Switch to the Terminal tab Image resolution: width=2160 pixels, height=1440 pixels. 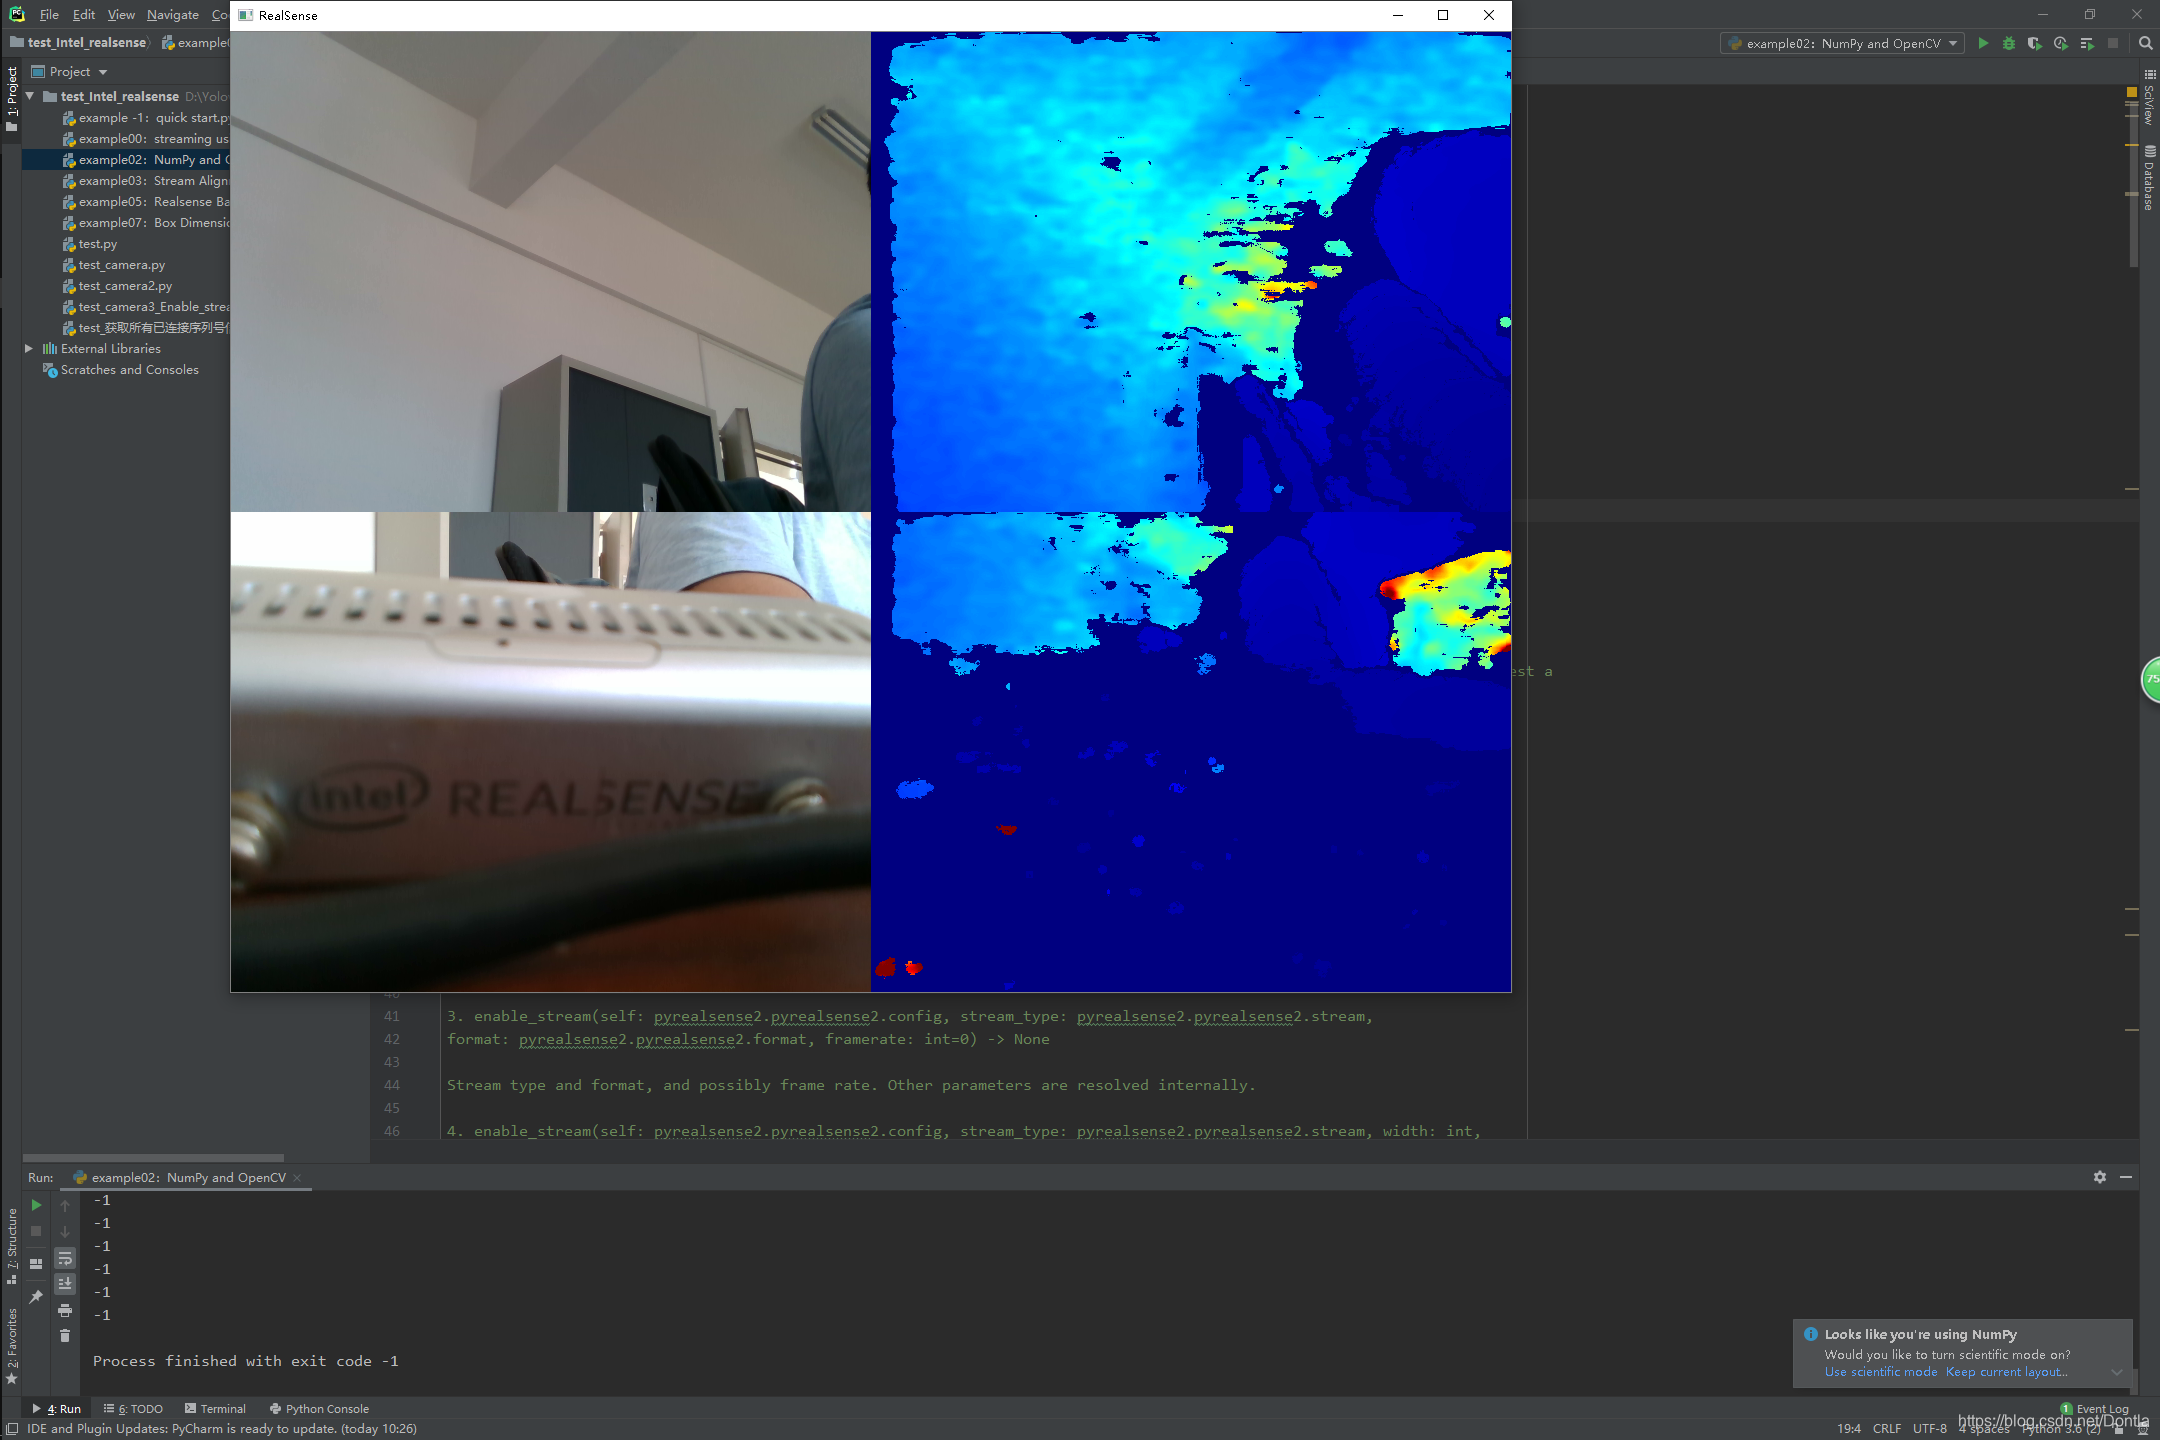click(x=222, y=1408)
